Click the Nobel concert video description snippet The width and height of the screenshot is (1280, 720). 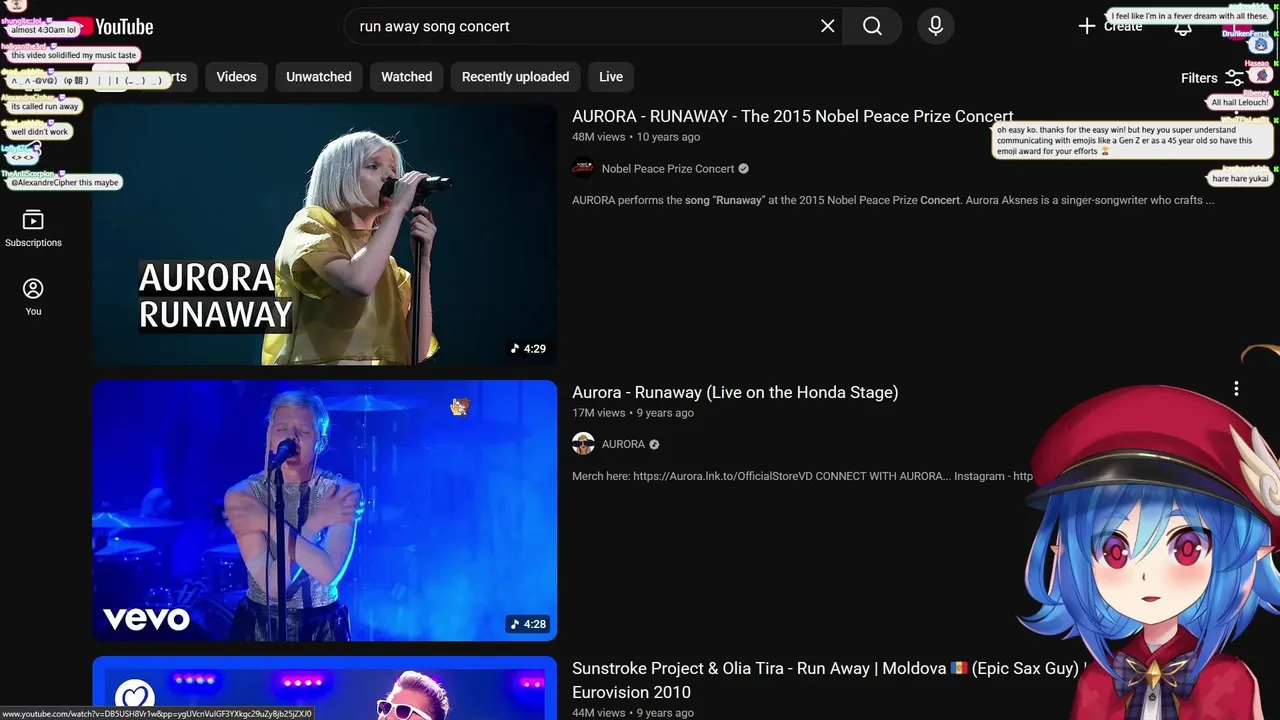[x=893, y=200]
